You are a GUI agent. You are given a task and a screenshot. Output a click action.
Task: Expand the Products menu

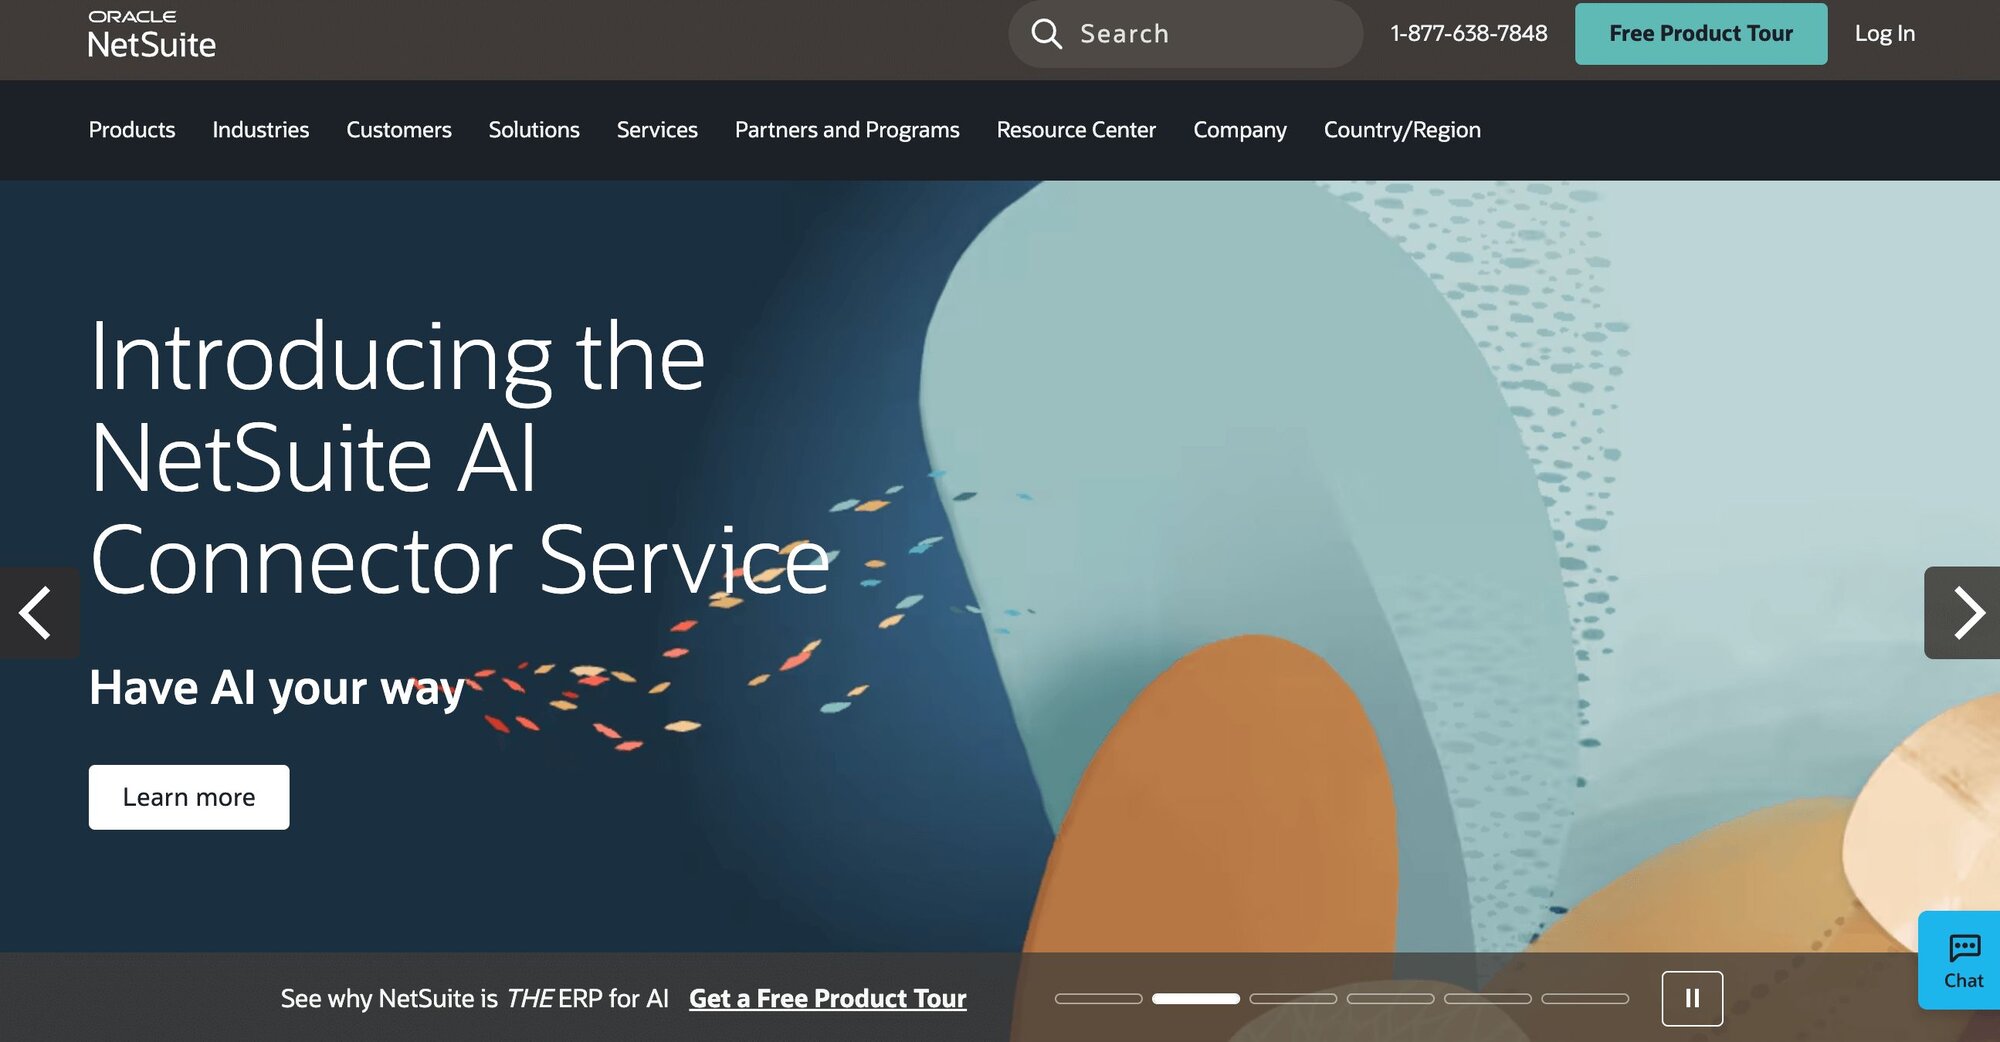132,130
